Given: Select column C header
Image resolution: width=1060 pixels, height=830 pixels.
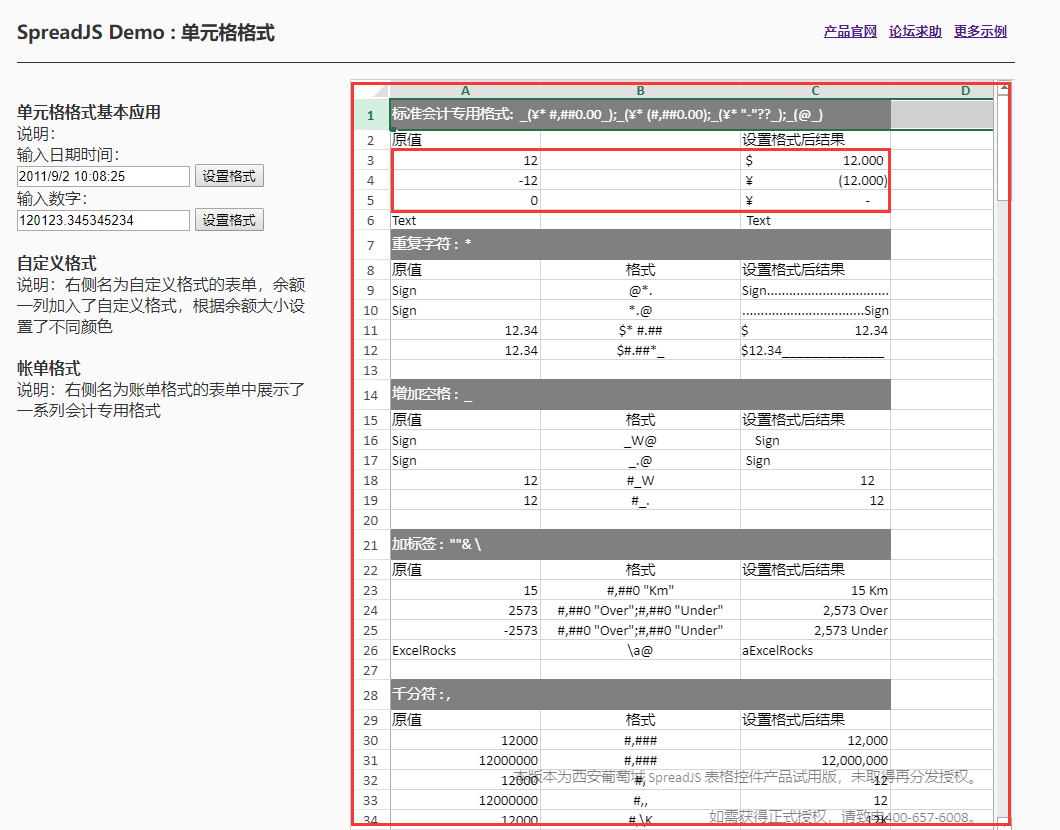Looking at the screenshot, I should [x=815, y=91].
